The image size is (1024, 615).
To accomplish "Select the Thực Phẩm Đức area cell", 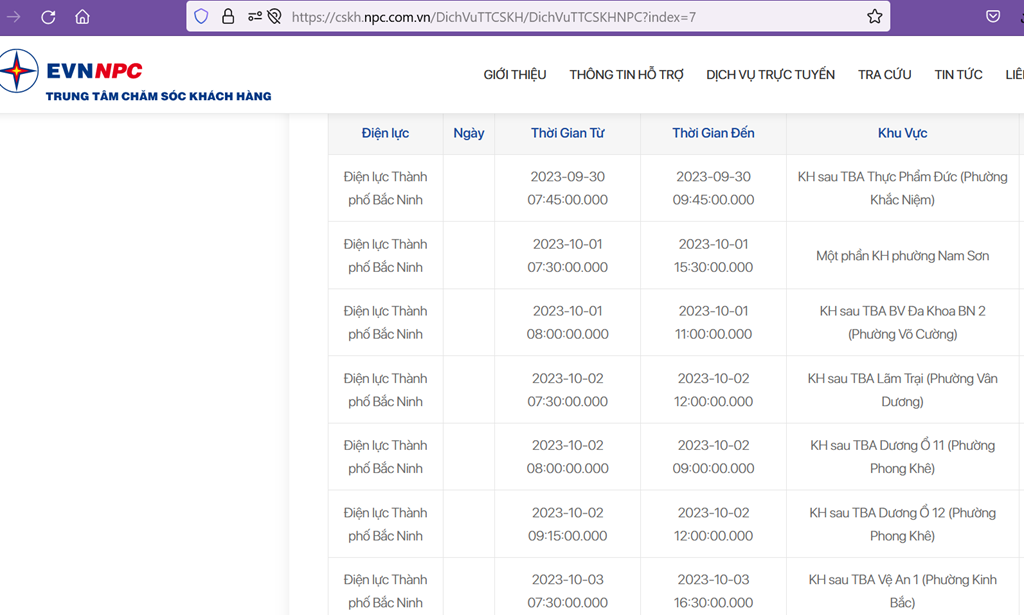I will coord(902,188).
